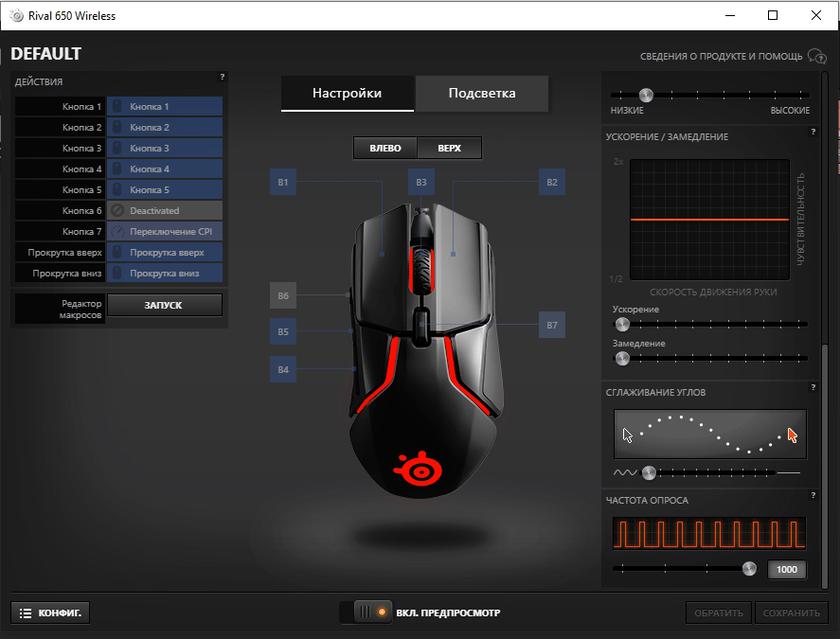This screenshot has height=639, width=840.
Task: Open the Deactivated dropdown for Кнопка 6
Action: pos(165,211)
